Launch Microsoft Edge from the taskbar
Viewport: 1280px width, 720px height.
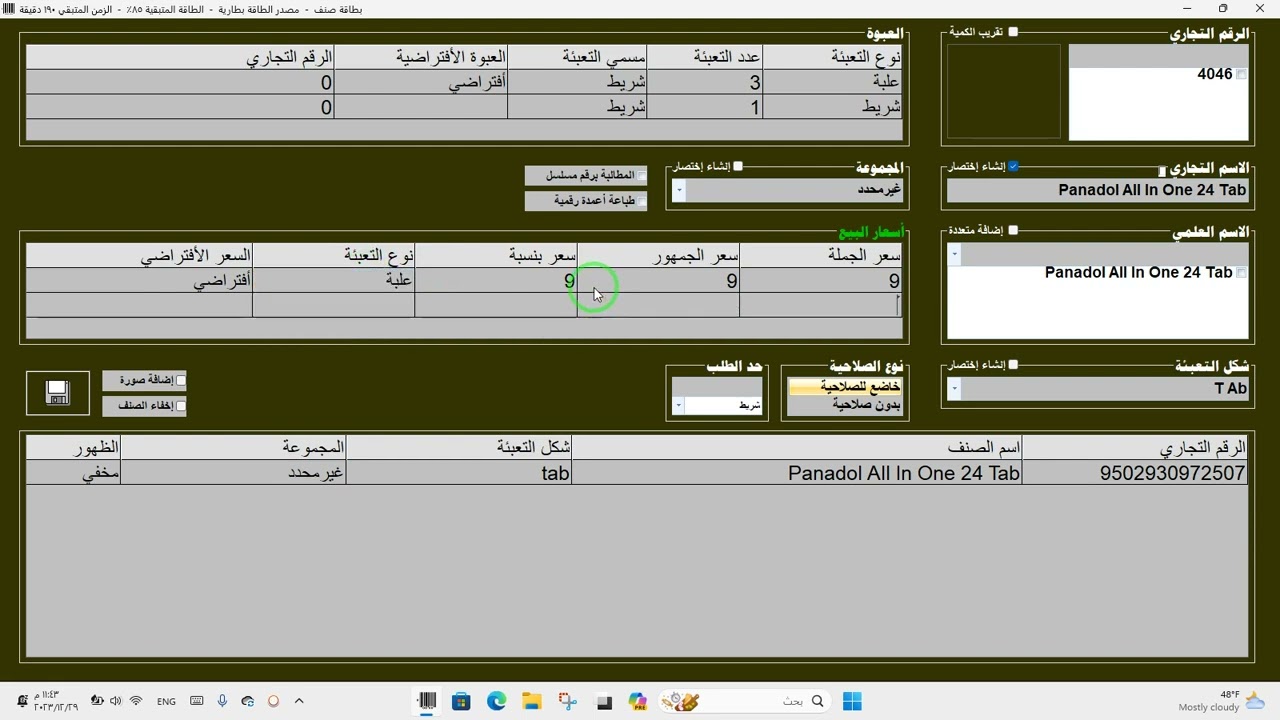[497, 701]
